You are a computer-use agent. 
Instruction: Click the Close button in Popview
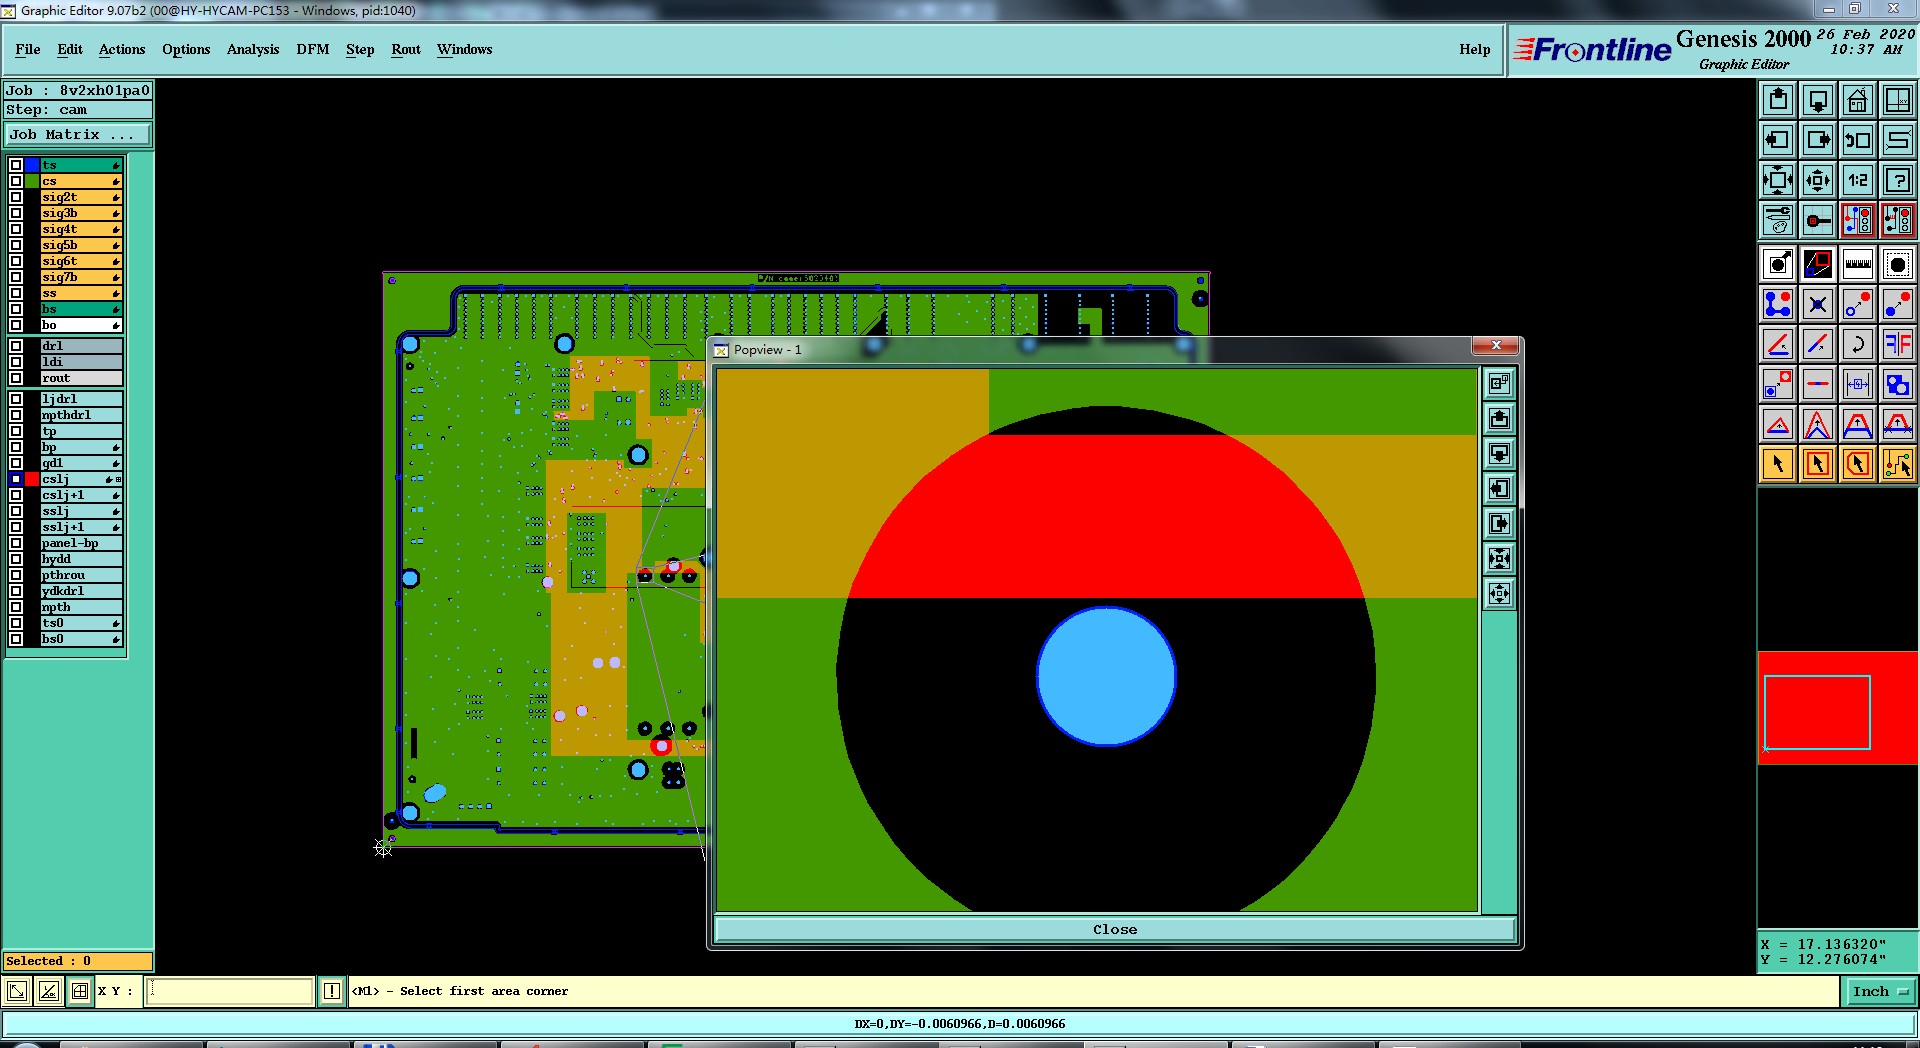point(1115,929)
